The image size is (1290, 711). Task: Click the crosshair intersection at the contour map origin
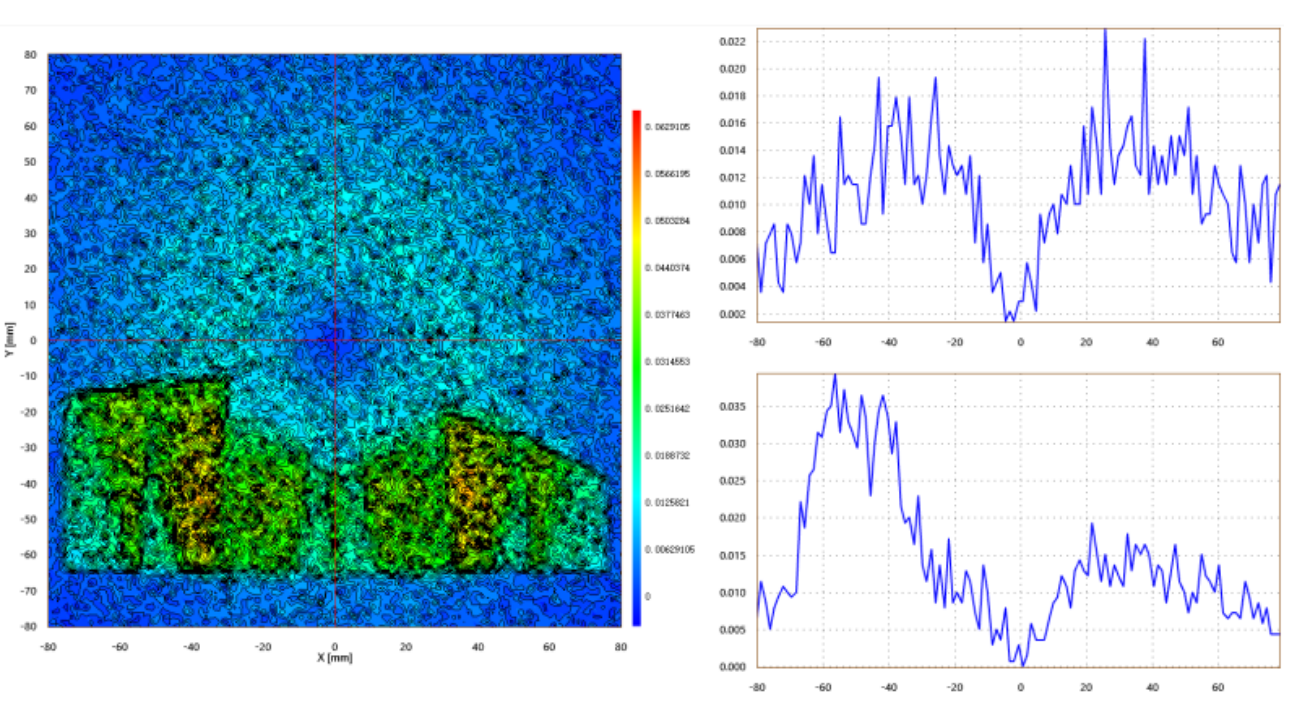(334, 341)
